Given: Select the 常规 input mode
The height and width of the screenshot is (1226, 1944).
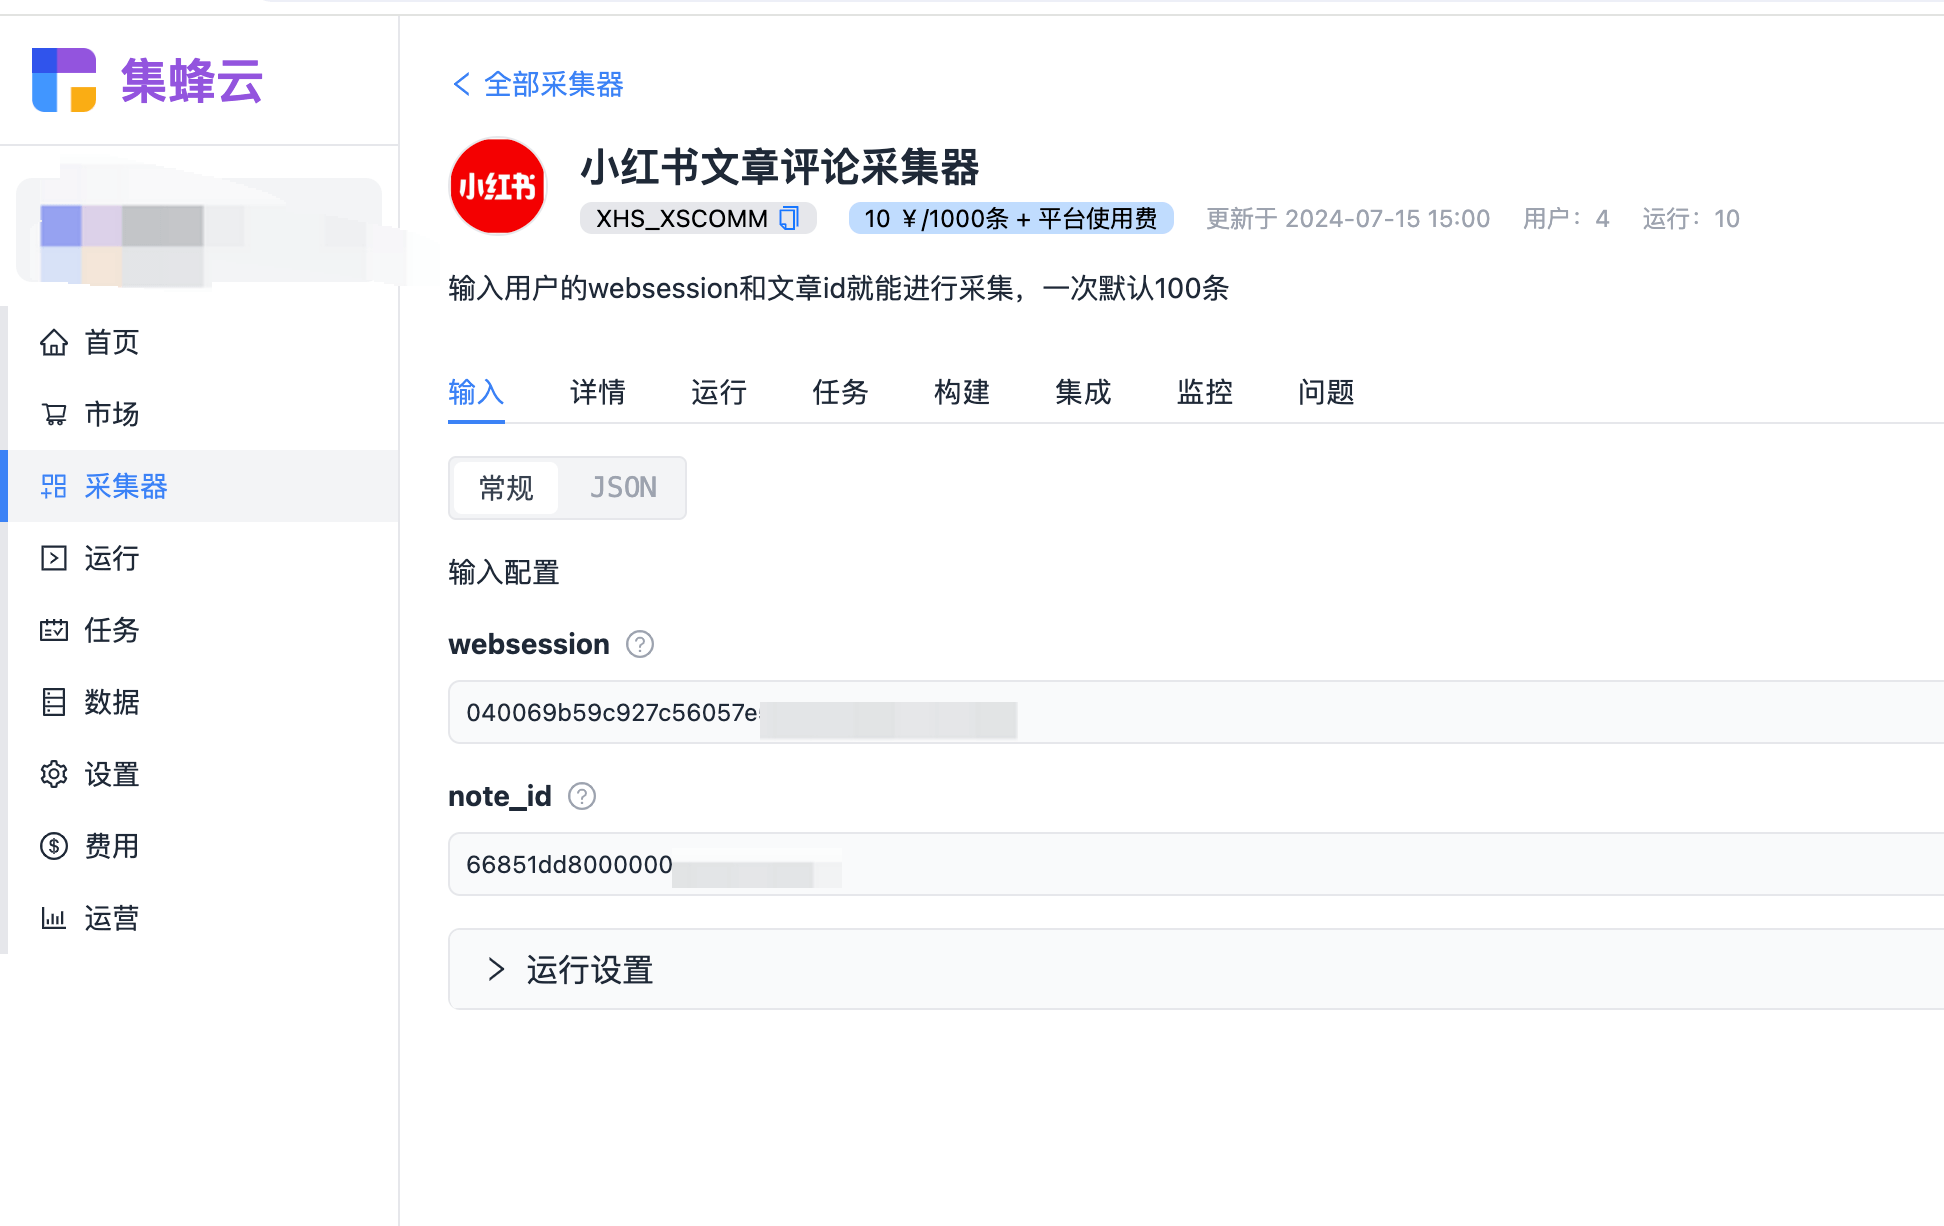Looking at the screenshot, I should (506, 488).
